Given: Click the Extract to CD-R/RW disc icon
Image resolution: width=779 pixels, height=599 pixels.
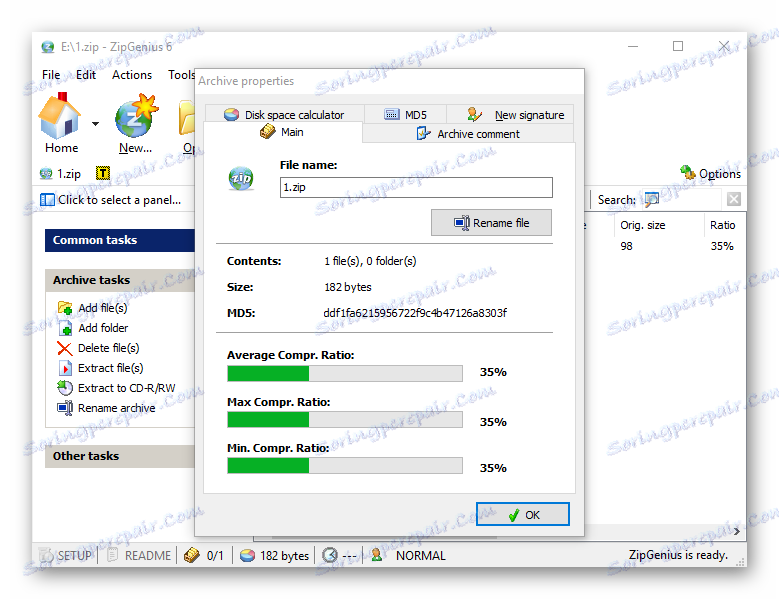Looking at the screenshot, I should (x=65, y=387).
